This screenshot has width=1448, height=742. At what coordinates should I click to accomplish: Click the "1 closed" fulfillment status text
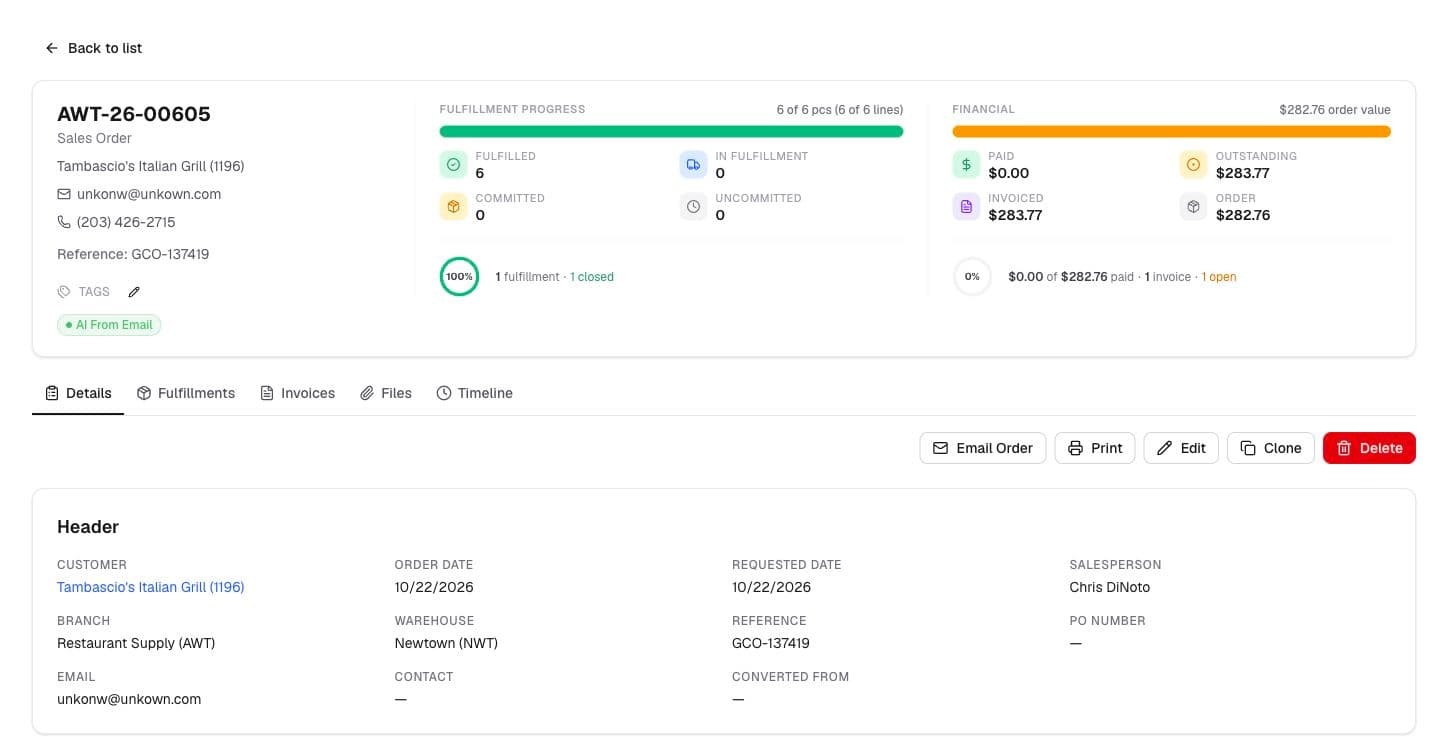point(592,277)
